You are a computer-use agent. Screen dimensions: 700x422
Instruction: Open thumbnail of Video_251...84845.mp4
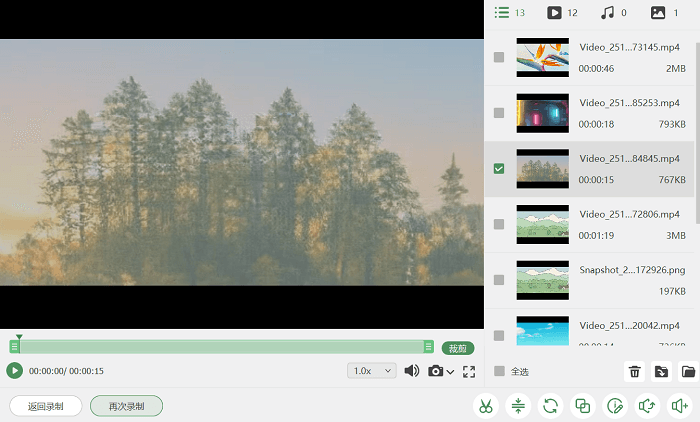tap(542, 168)
